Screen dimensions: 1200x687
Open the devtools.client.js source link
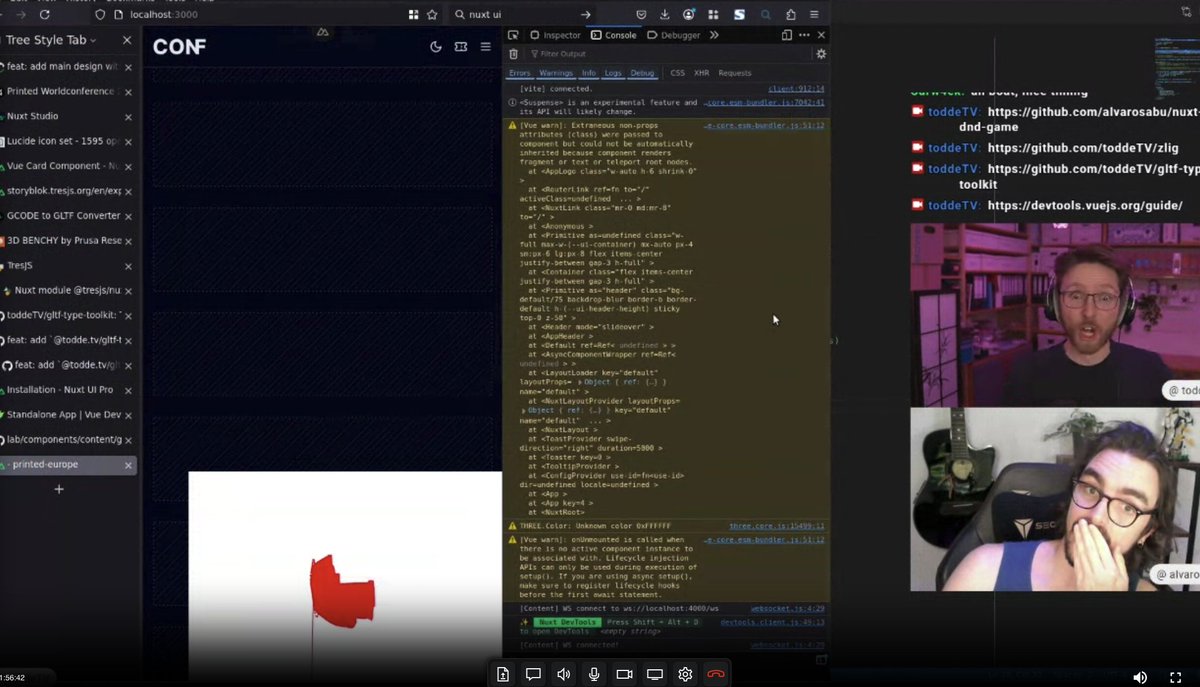click(772, 622)
